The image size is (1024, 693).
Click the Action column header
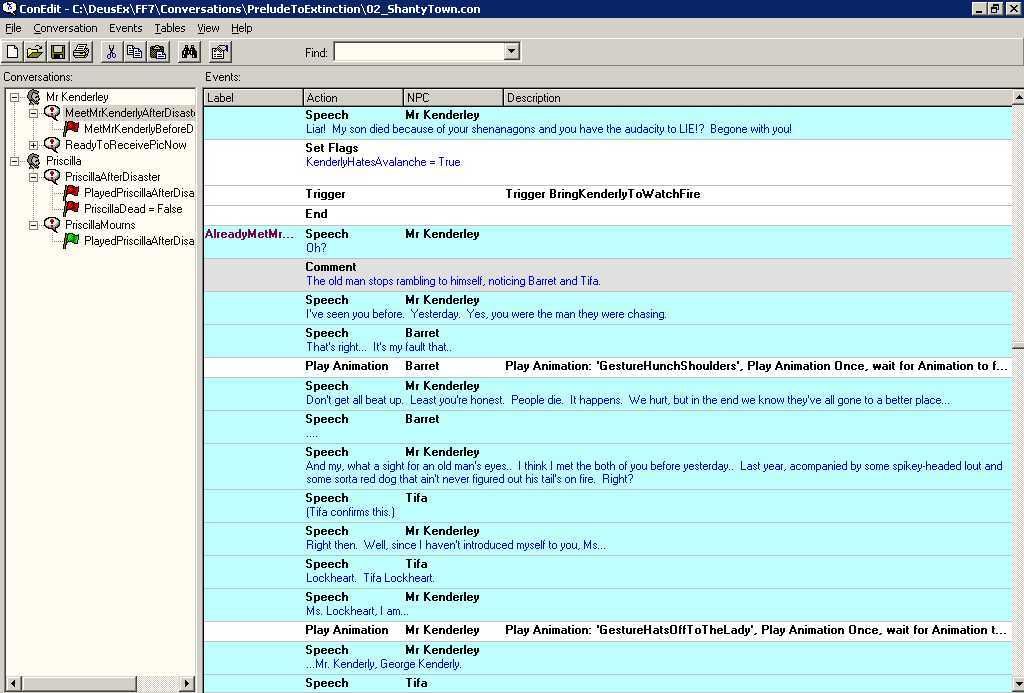[353, 98]
